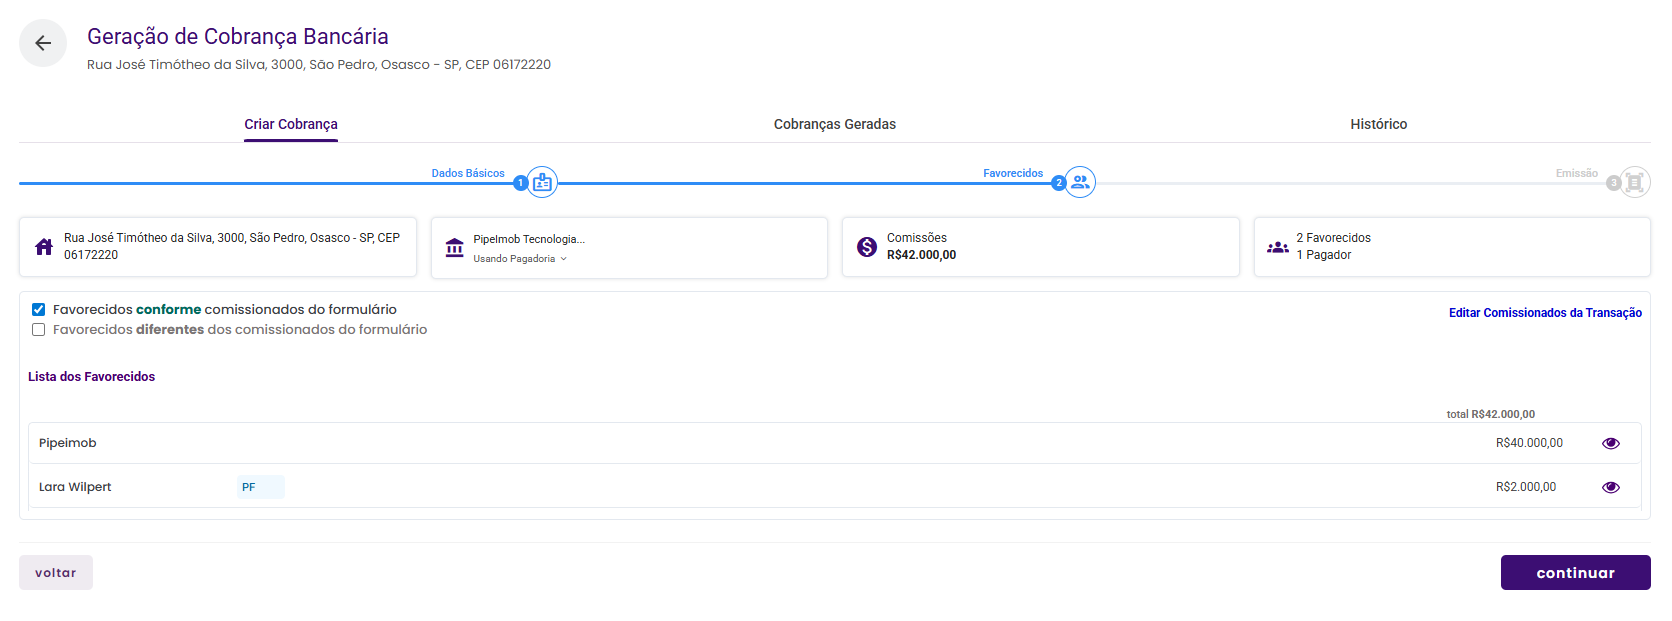Open the Emissão step icon
Image resolution: width=1672 pixels, height=621 pixels.
[1635, 182]
